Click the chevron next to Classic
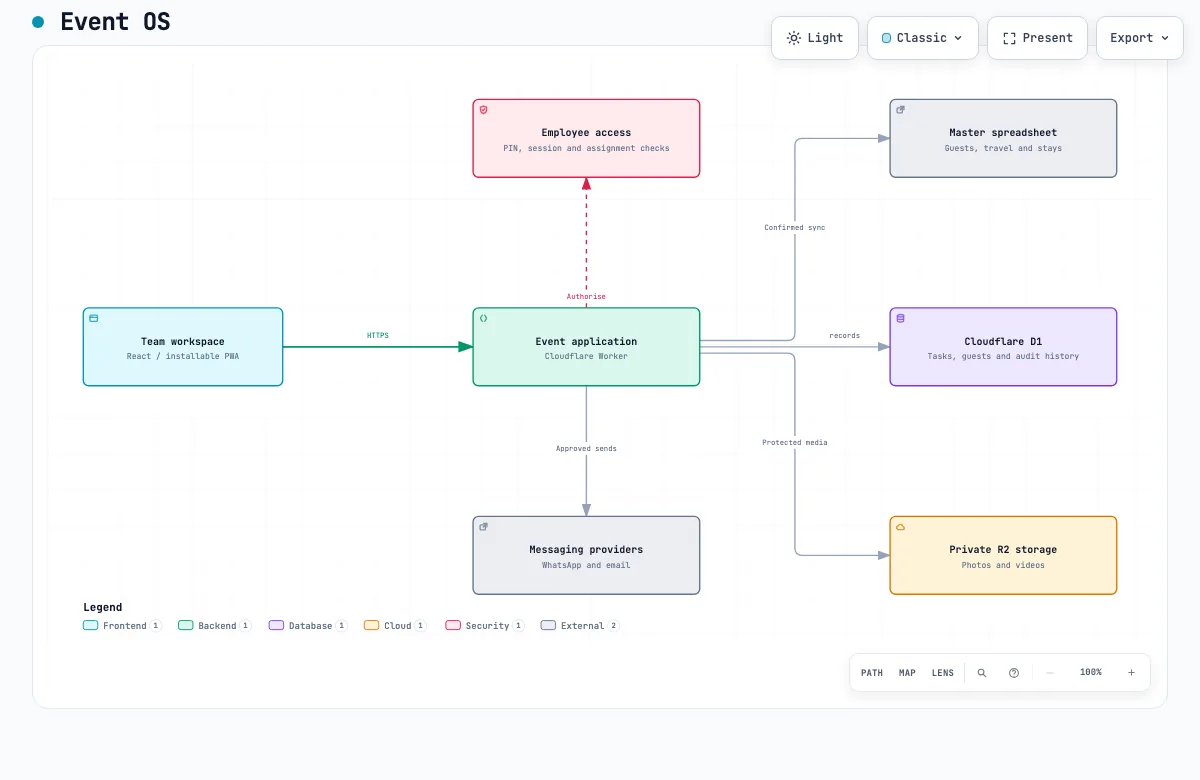1200x780 pixels. (x=958, y=38)
